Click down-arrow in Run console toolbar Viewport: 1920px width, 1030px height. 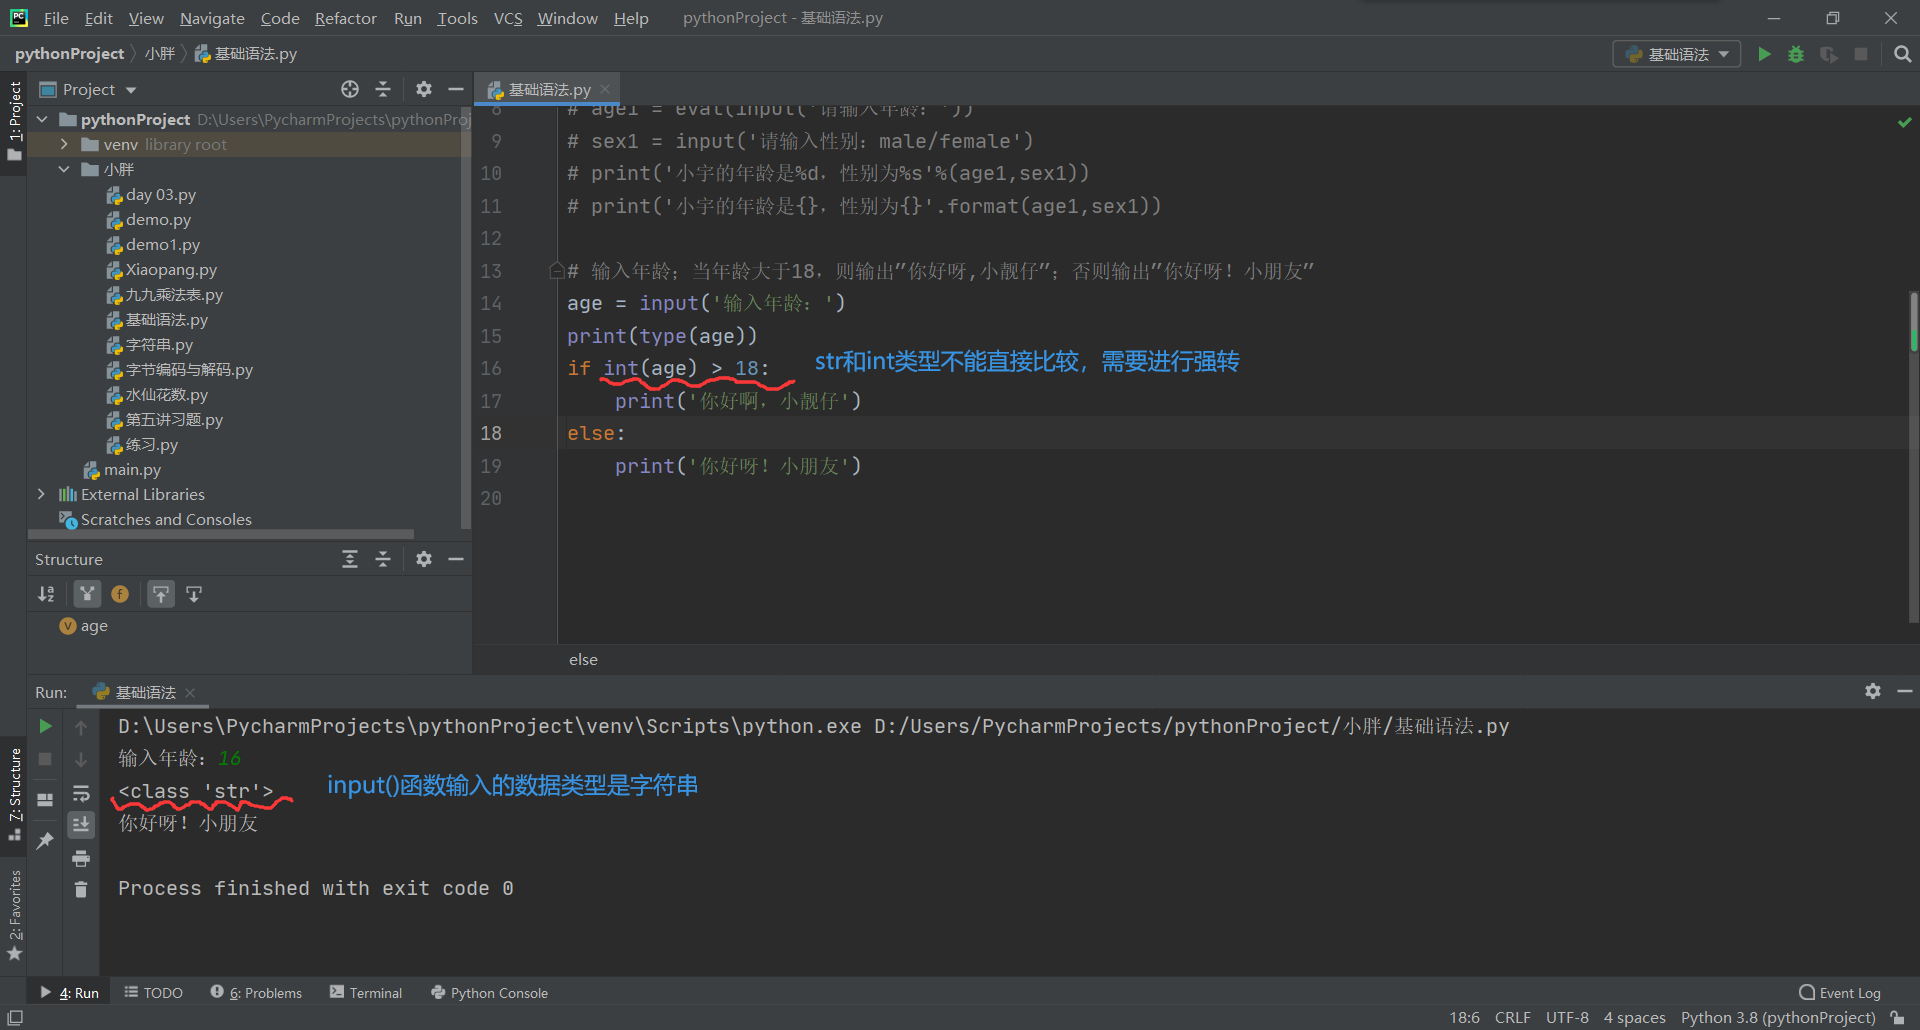coord(81,760)
